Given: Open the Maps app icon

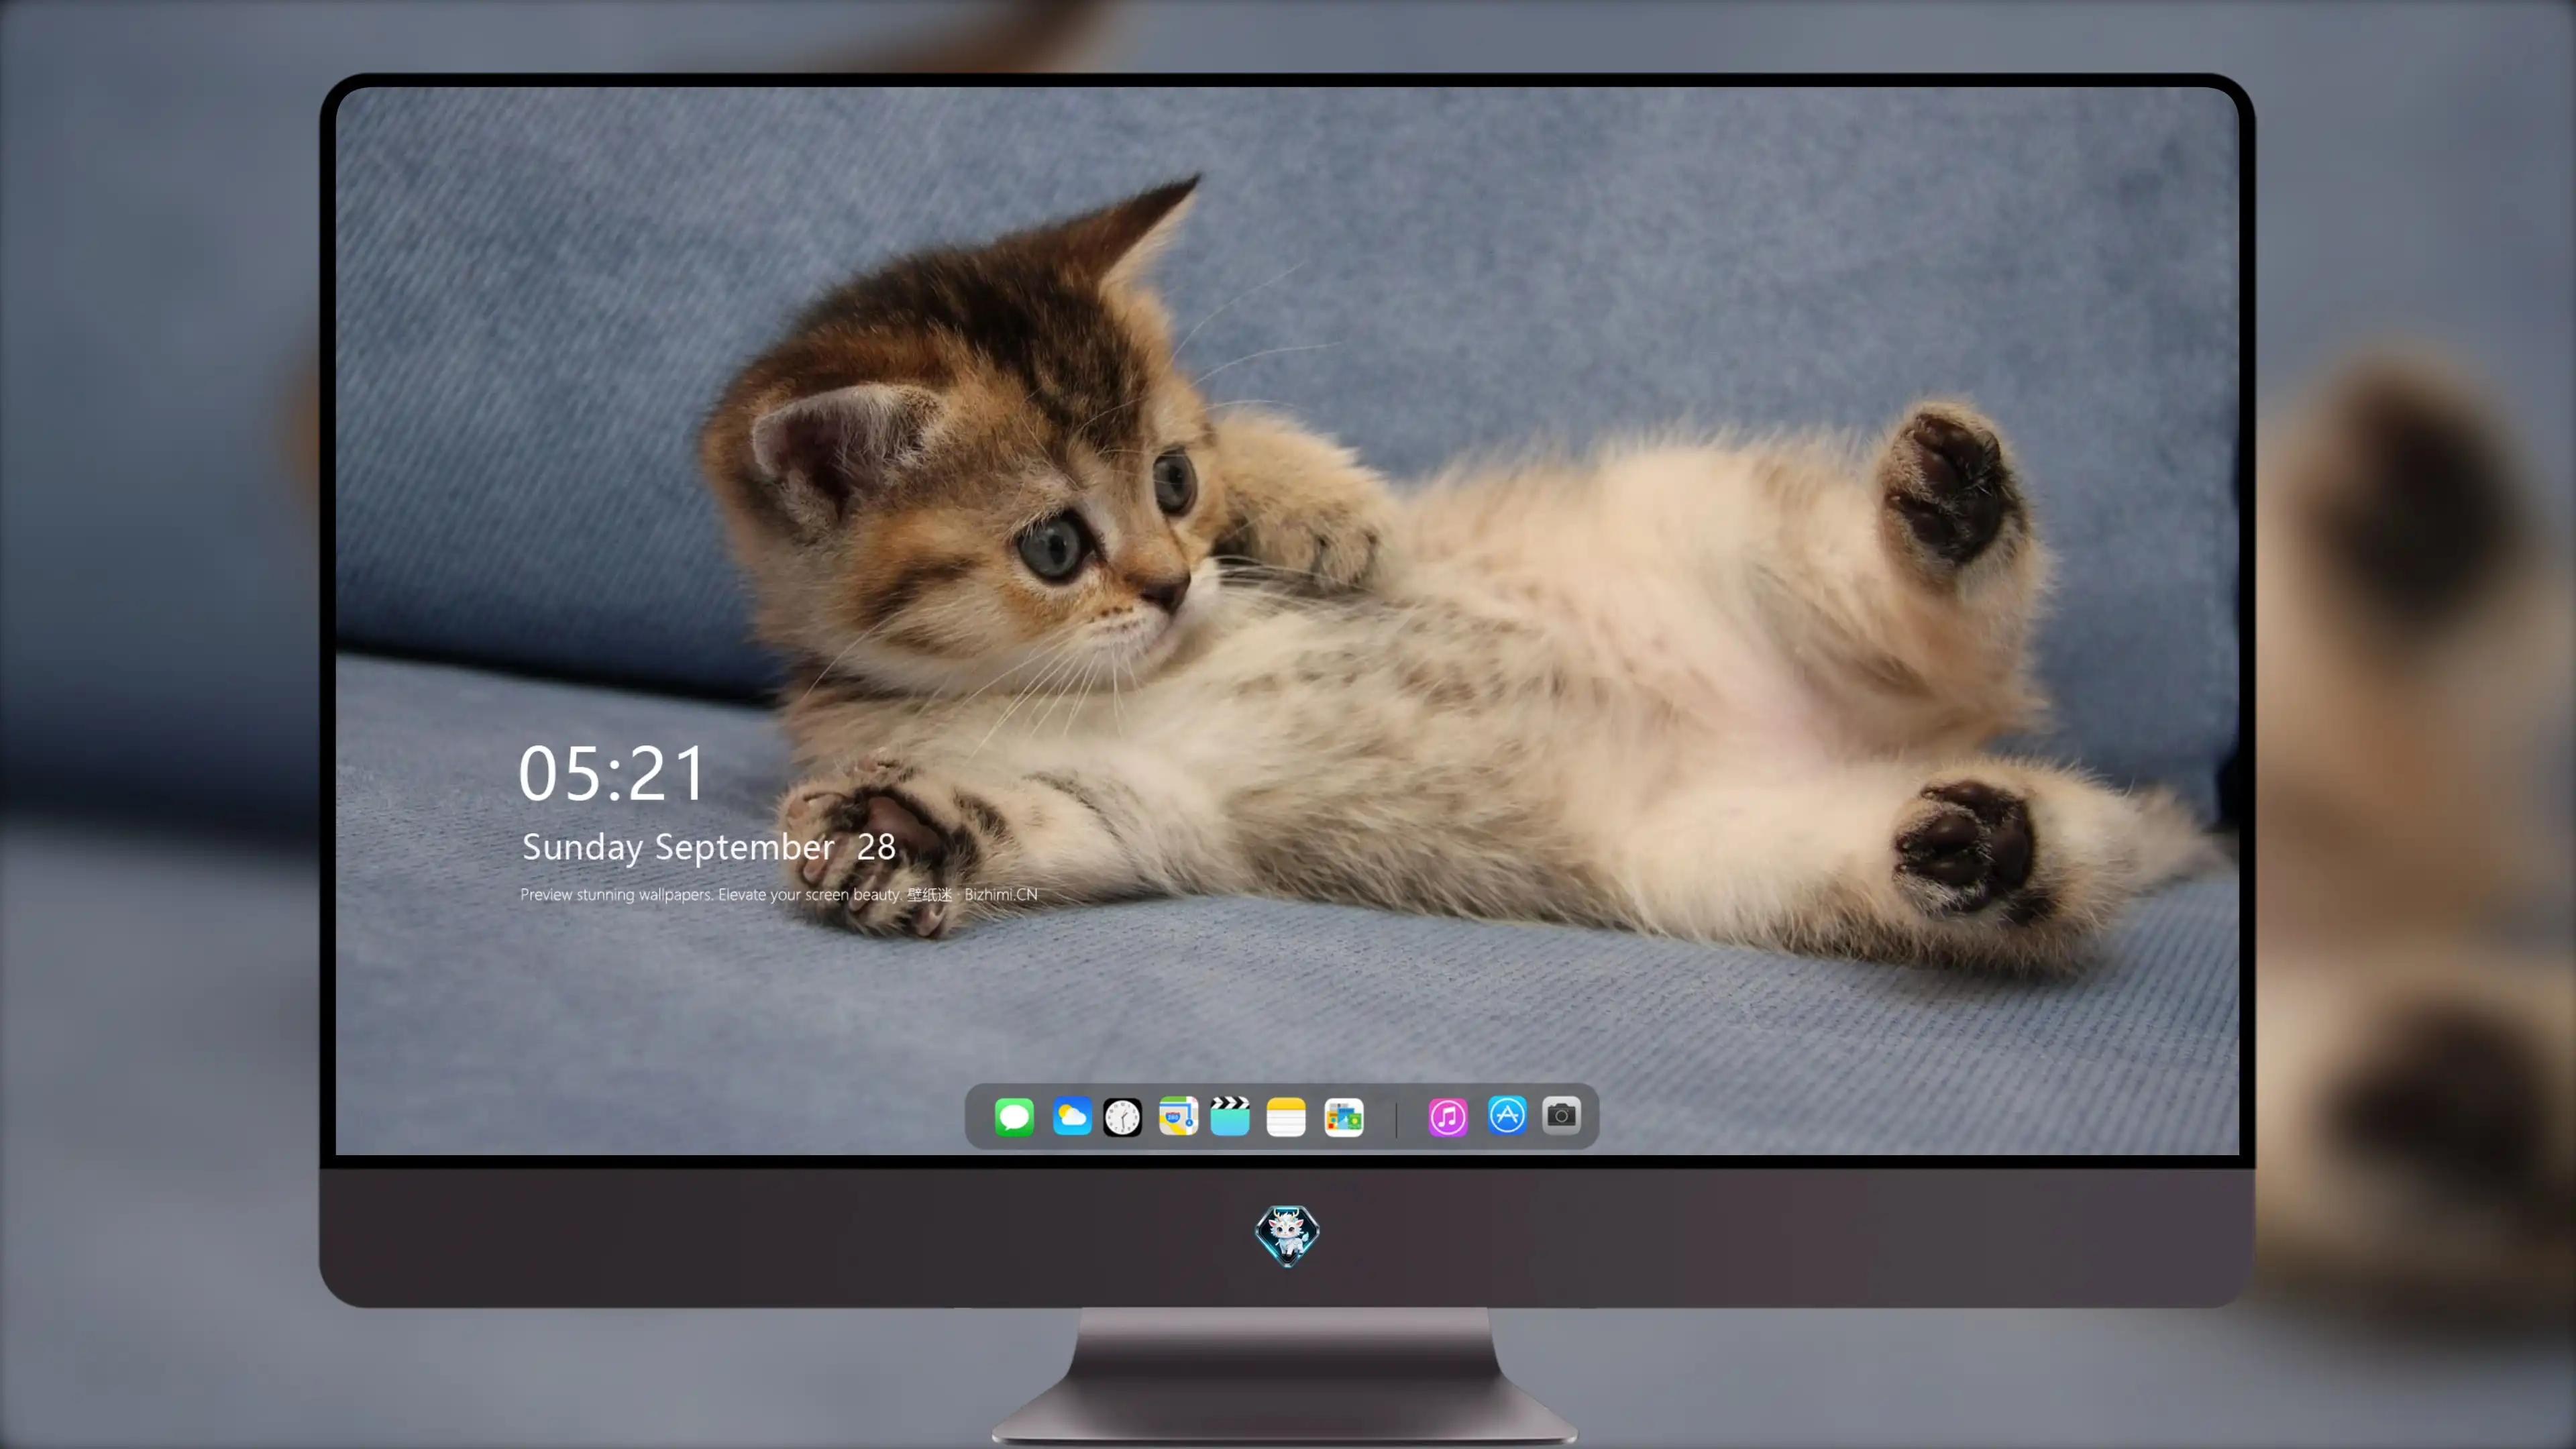Looking at the screenshot, I should pos(1178,1116).
